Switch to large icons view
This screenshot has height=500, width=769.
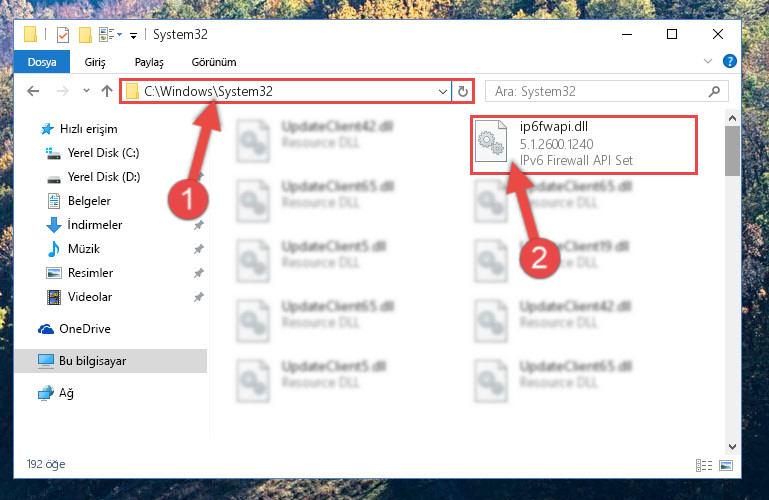point(726,465)
